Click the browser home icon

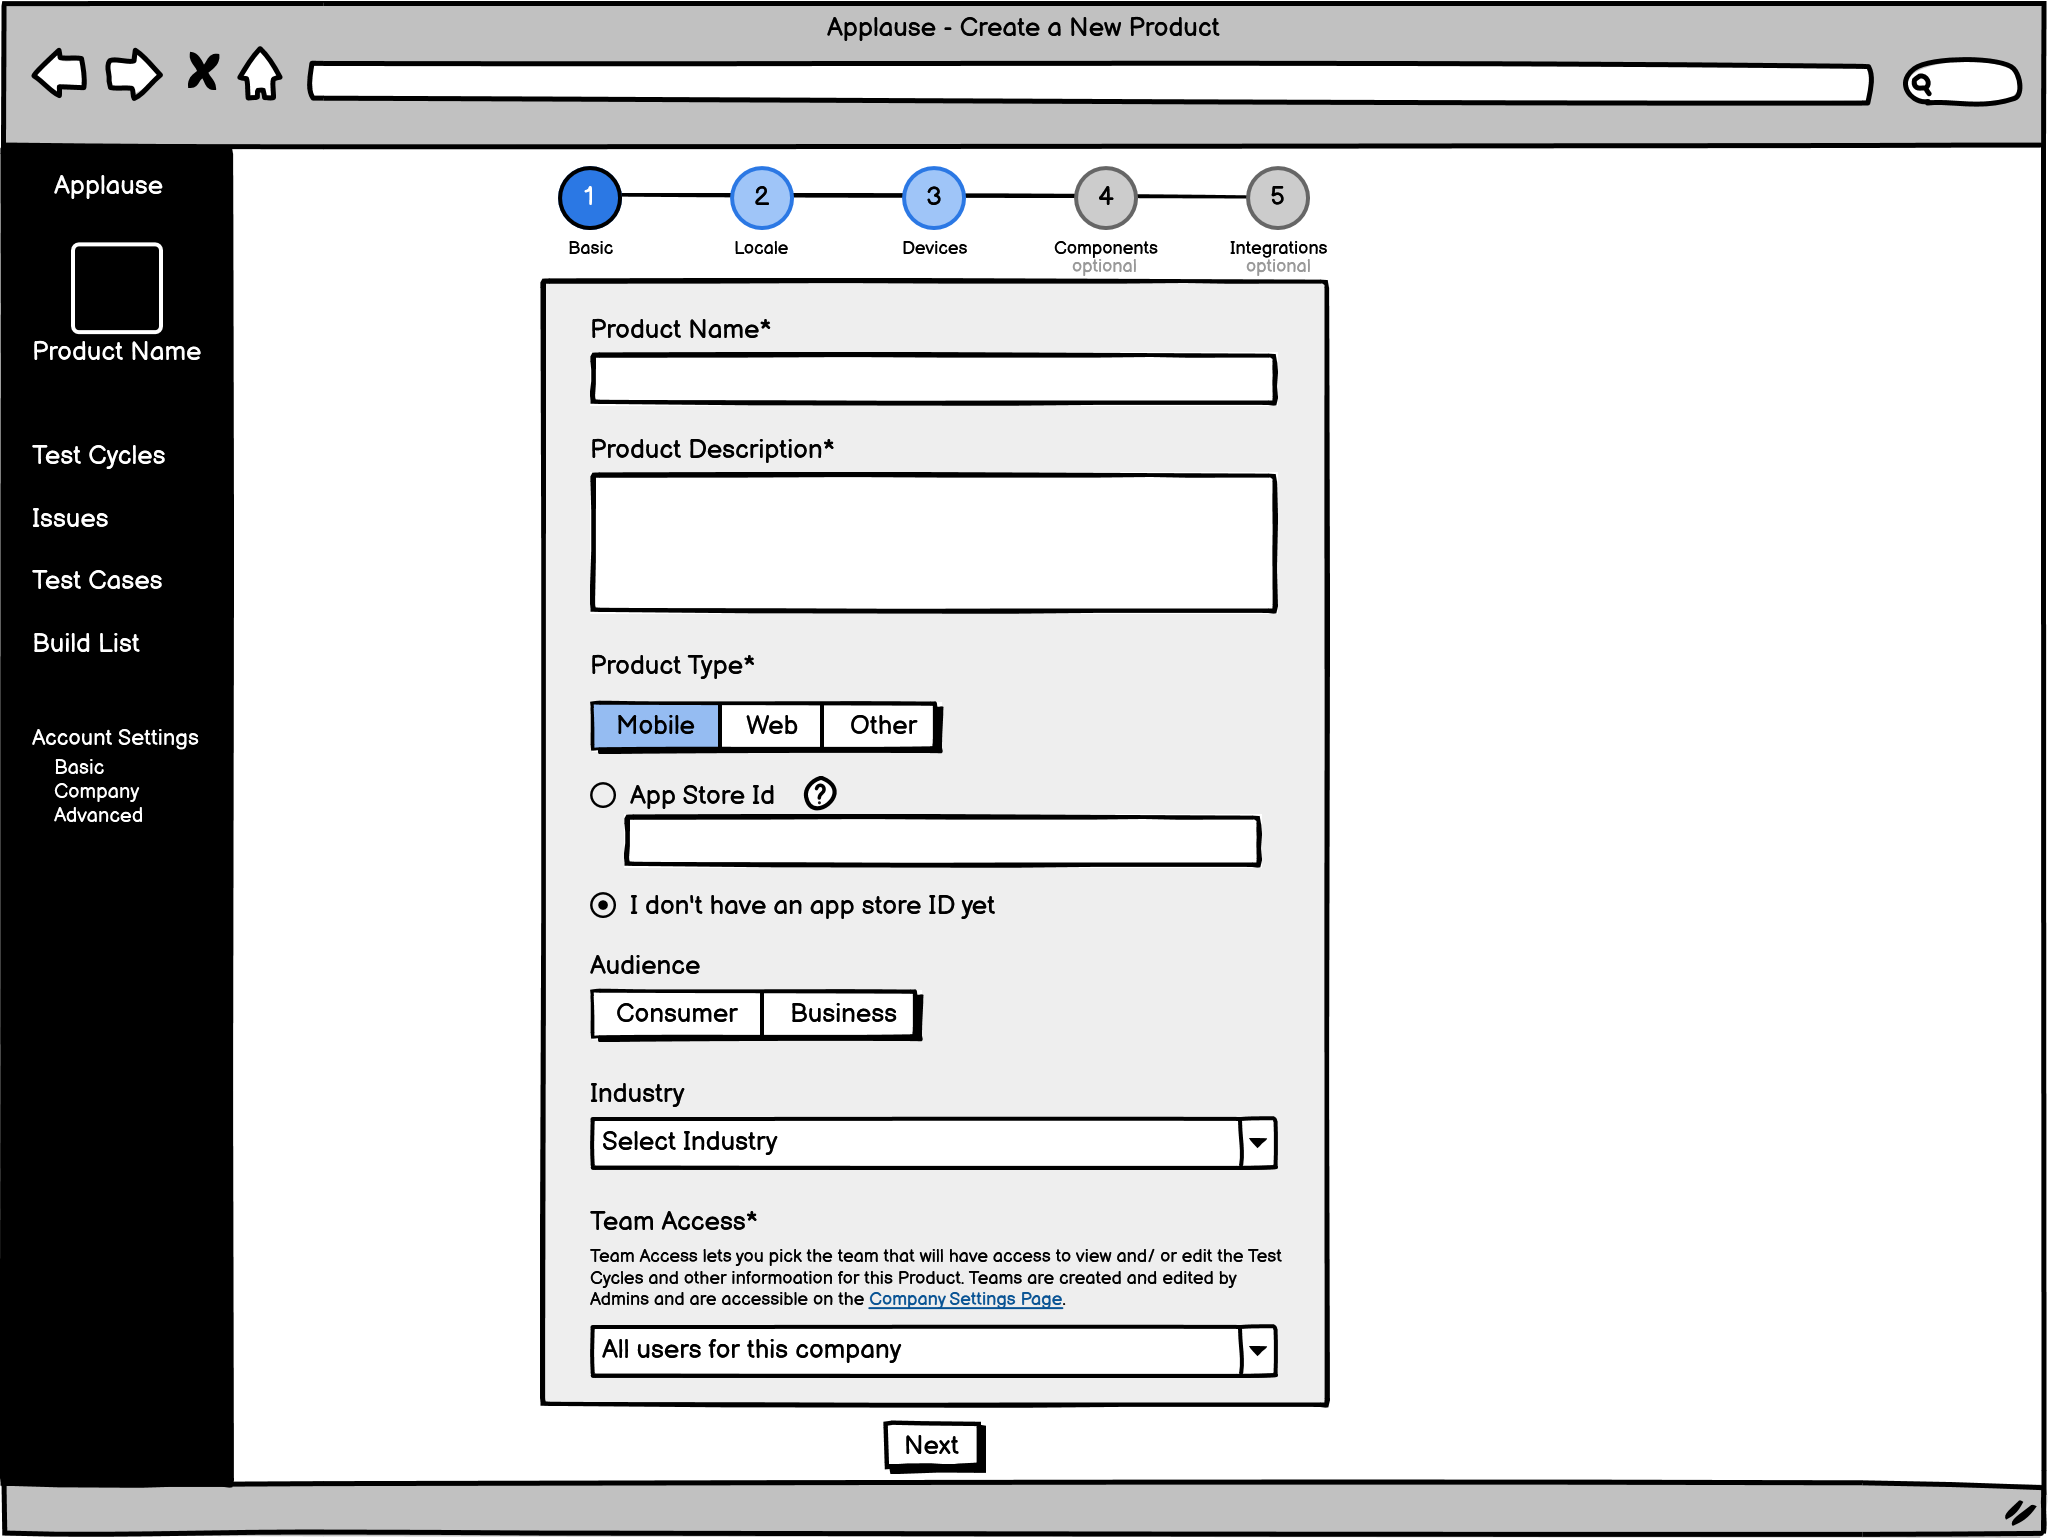point(260,74)
